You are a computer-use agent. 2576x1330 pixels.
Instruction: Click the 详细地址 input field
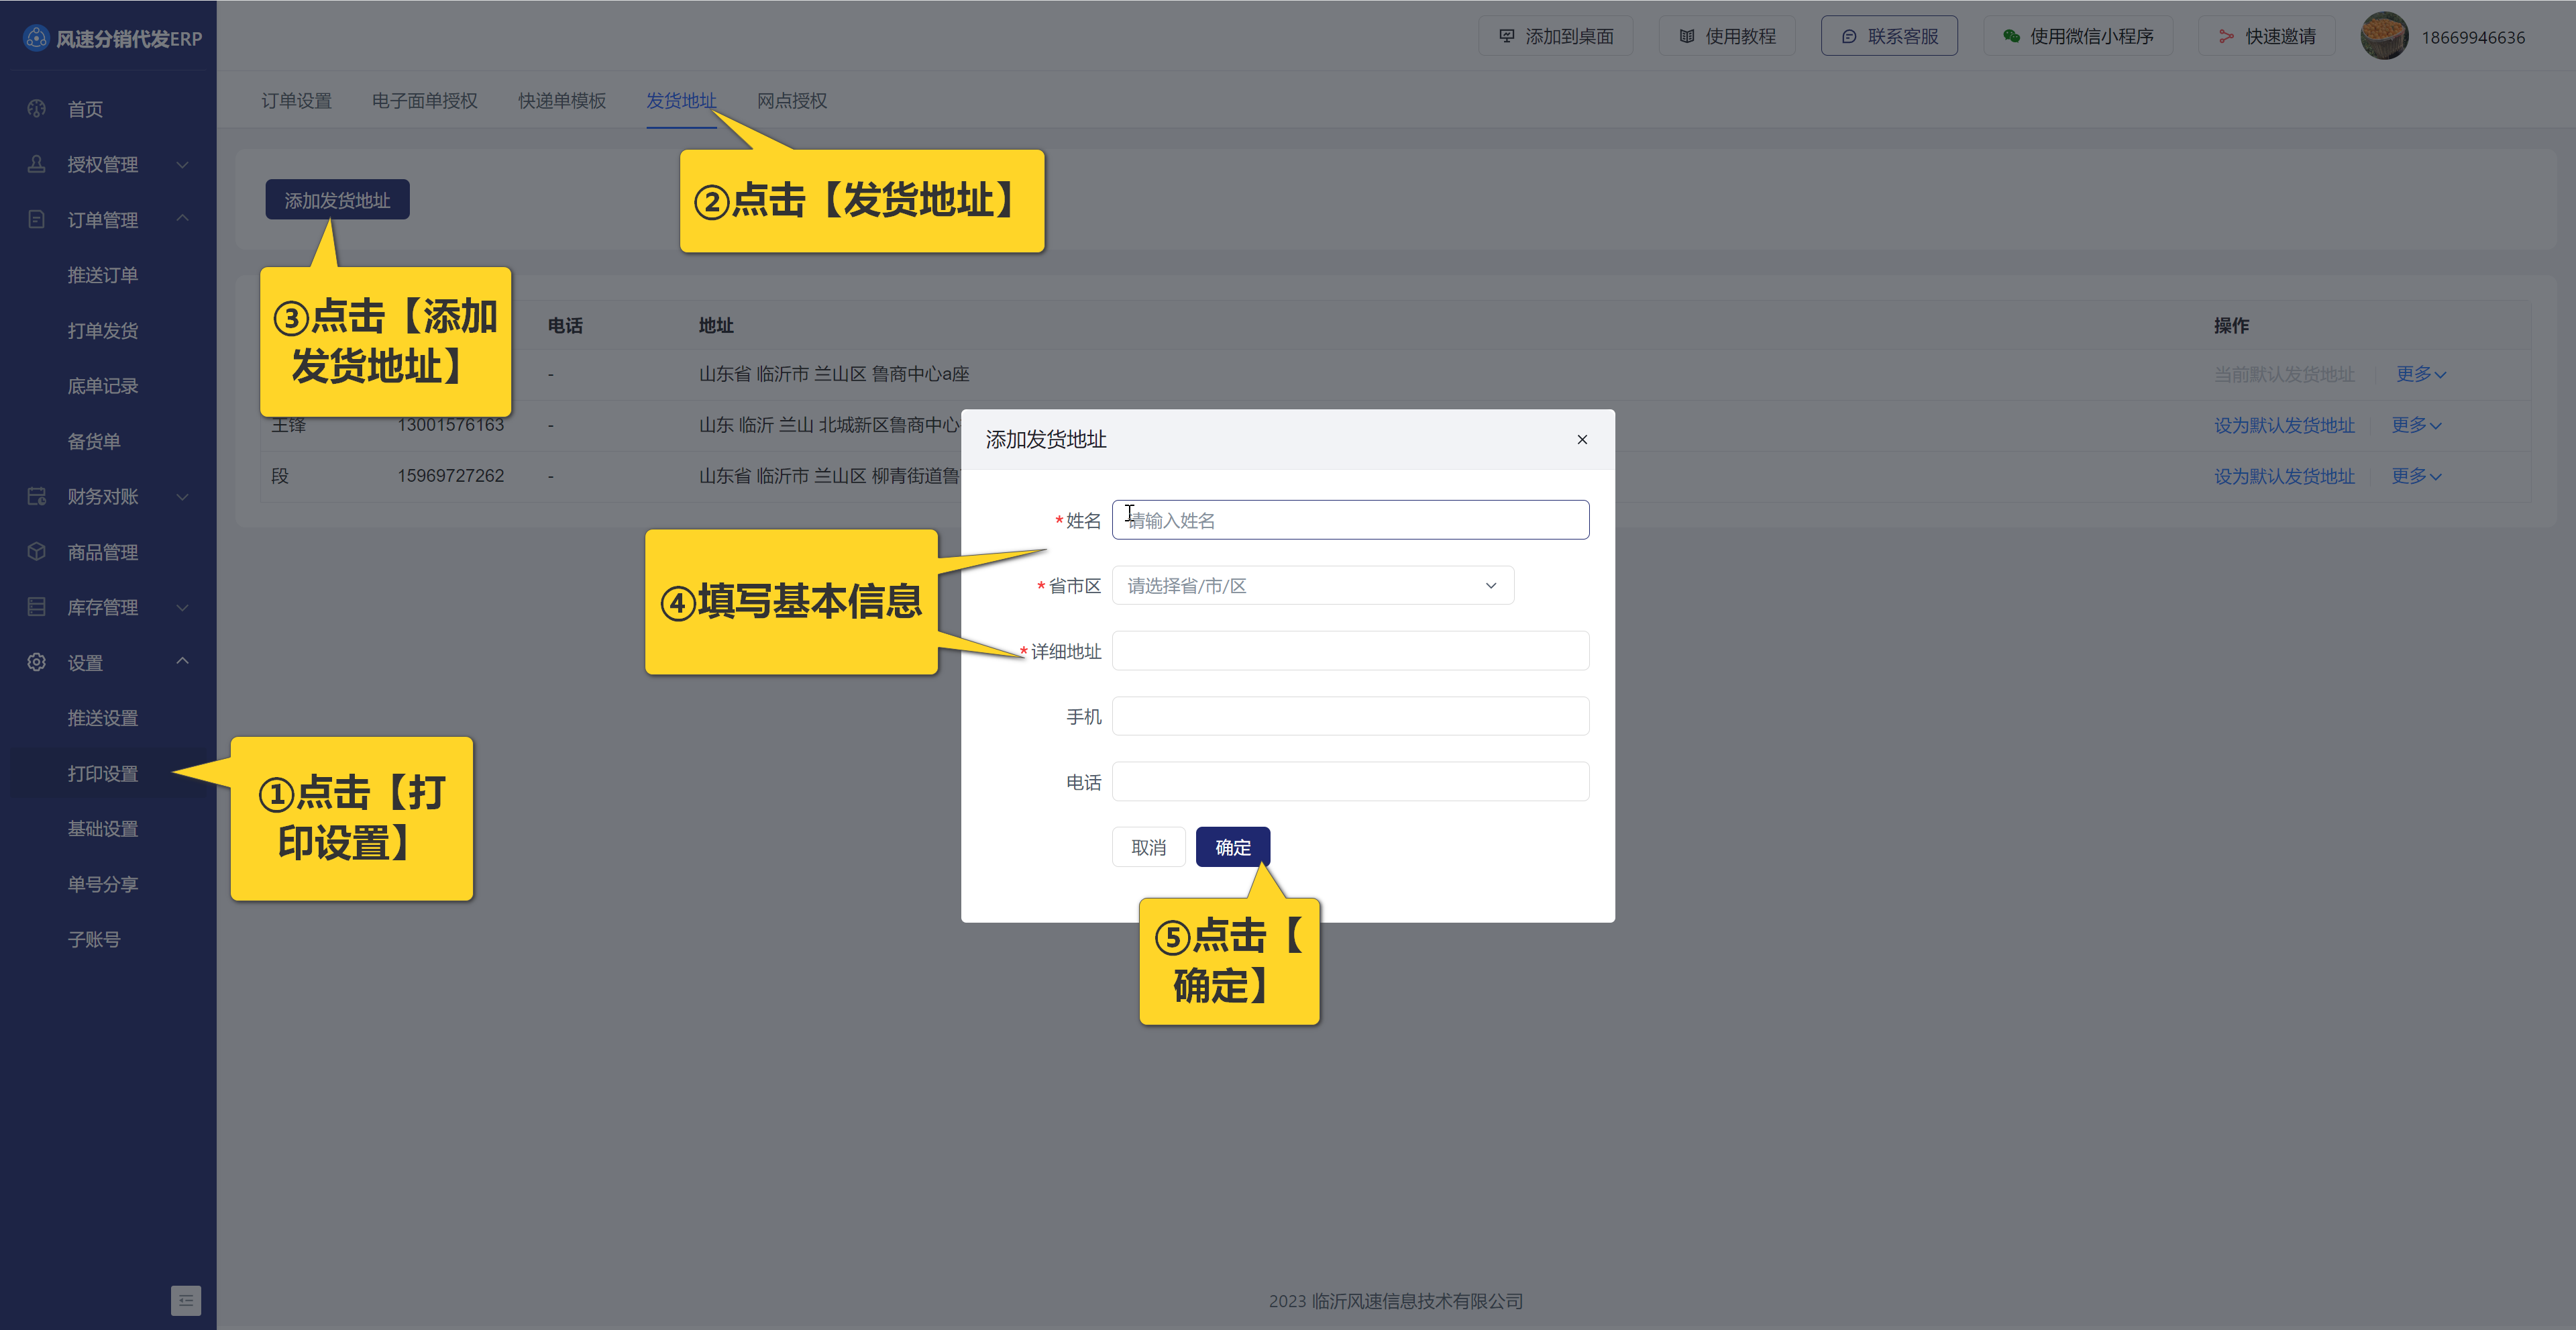1349,651
